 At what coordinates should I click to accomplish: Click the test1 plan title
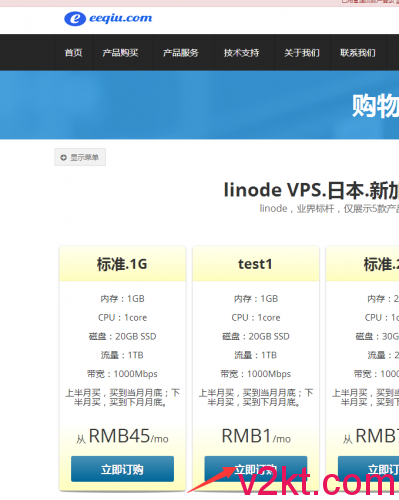255,264
